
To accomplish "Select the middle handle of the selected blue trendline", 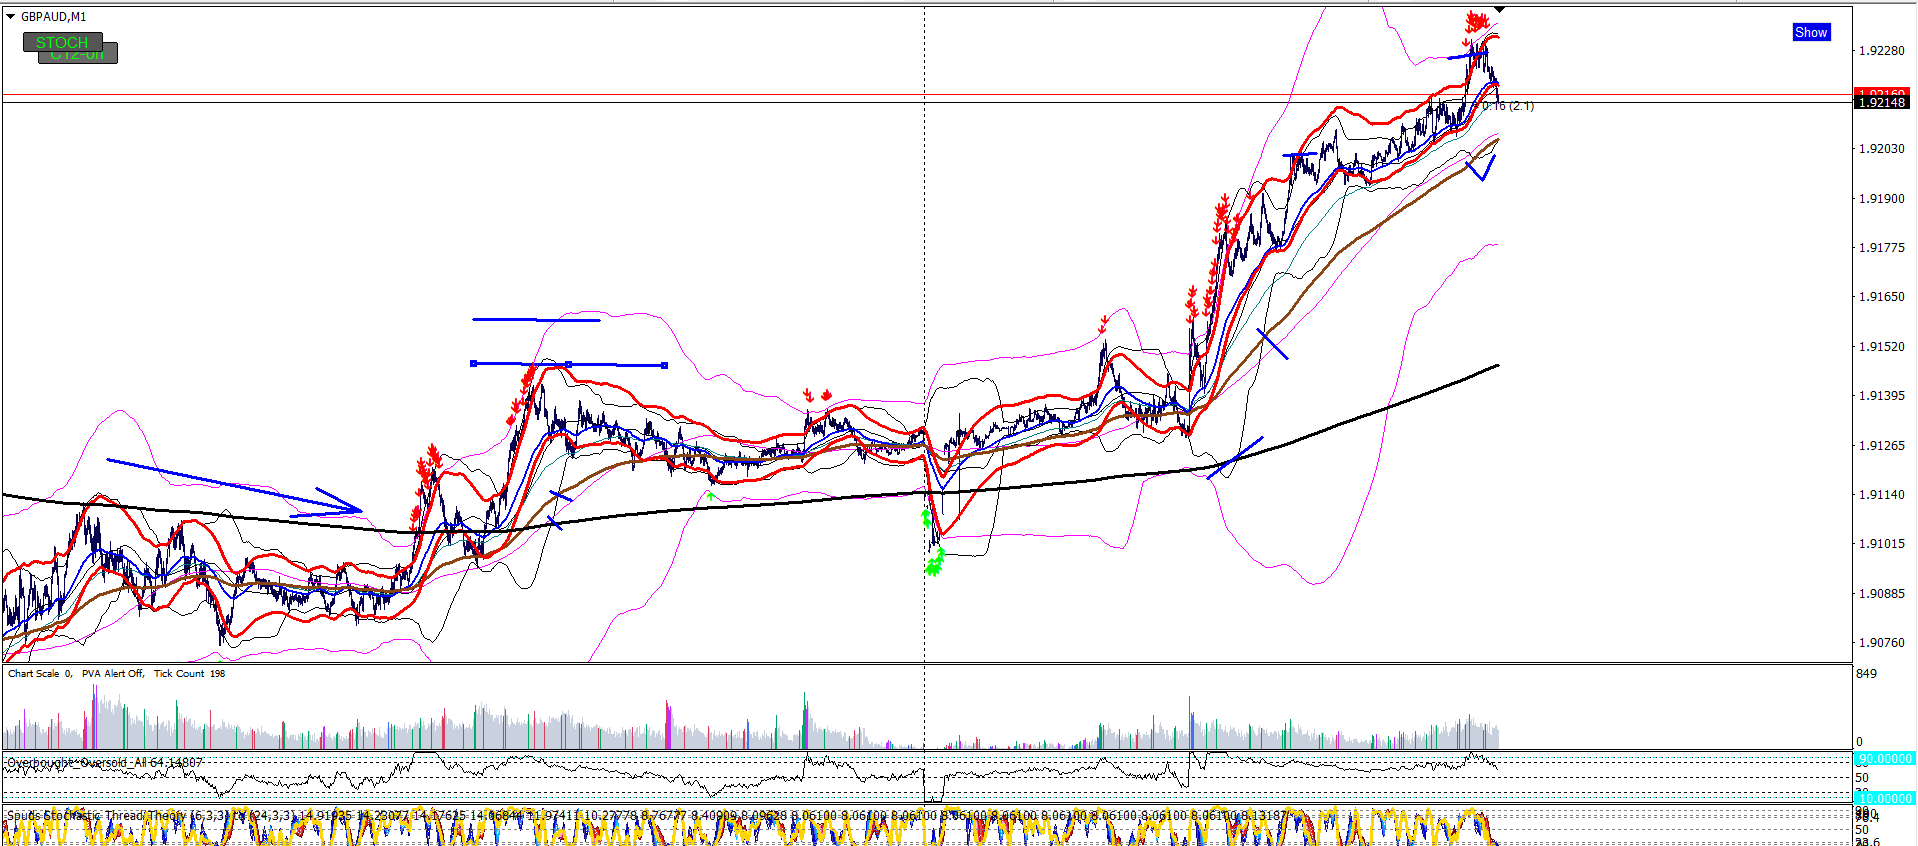I will pos(569,364).
